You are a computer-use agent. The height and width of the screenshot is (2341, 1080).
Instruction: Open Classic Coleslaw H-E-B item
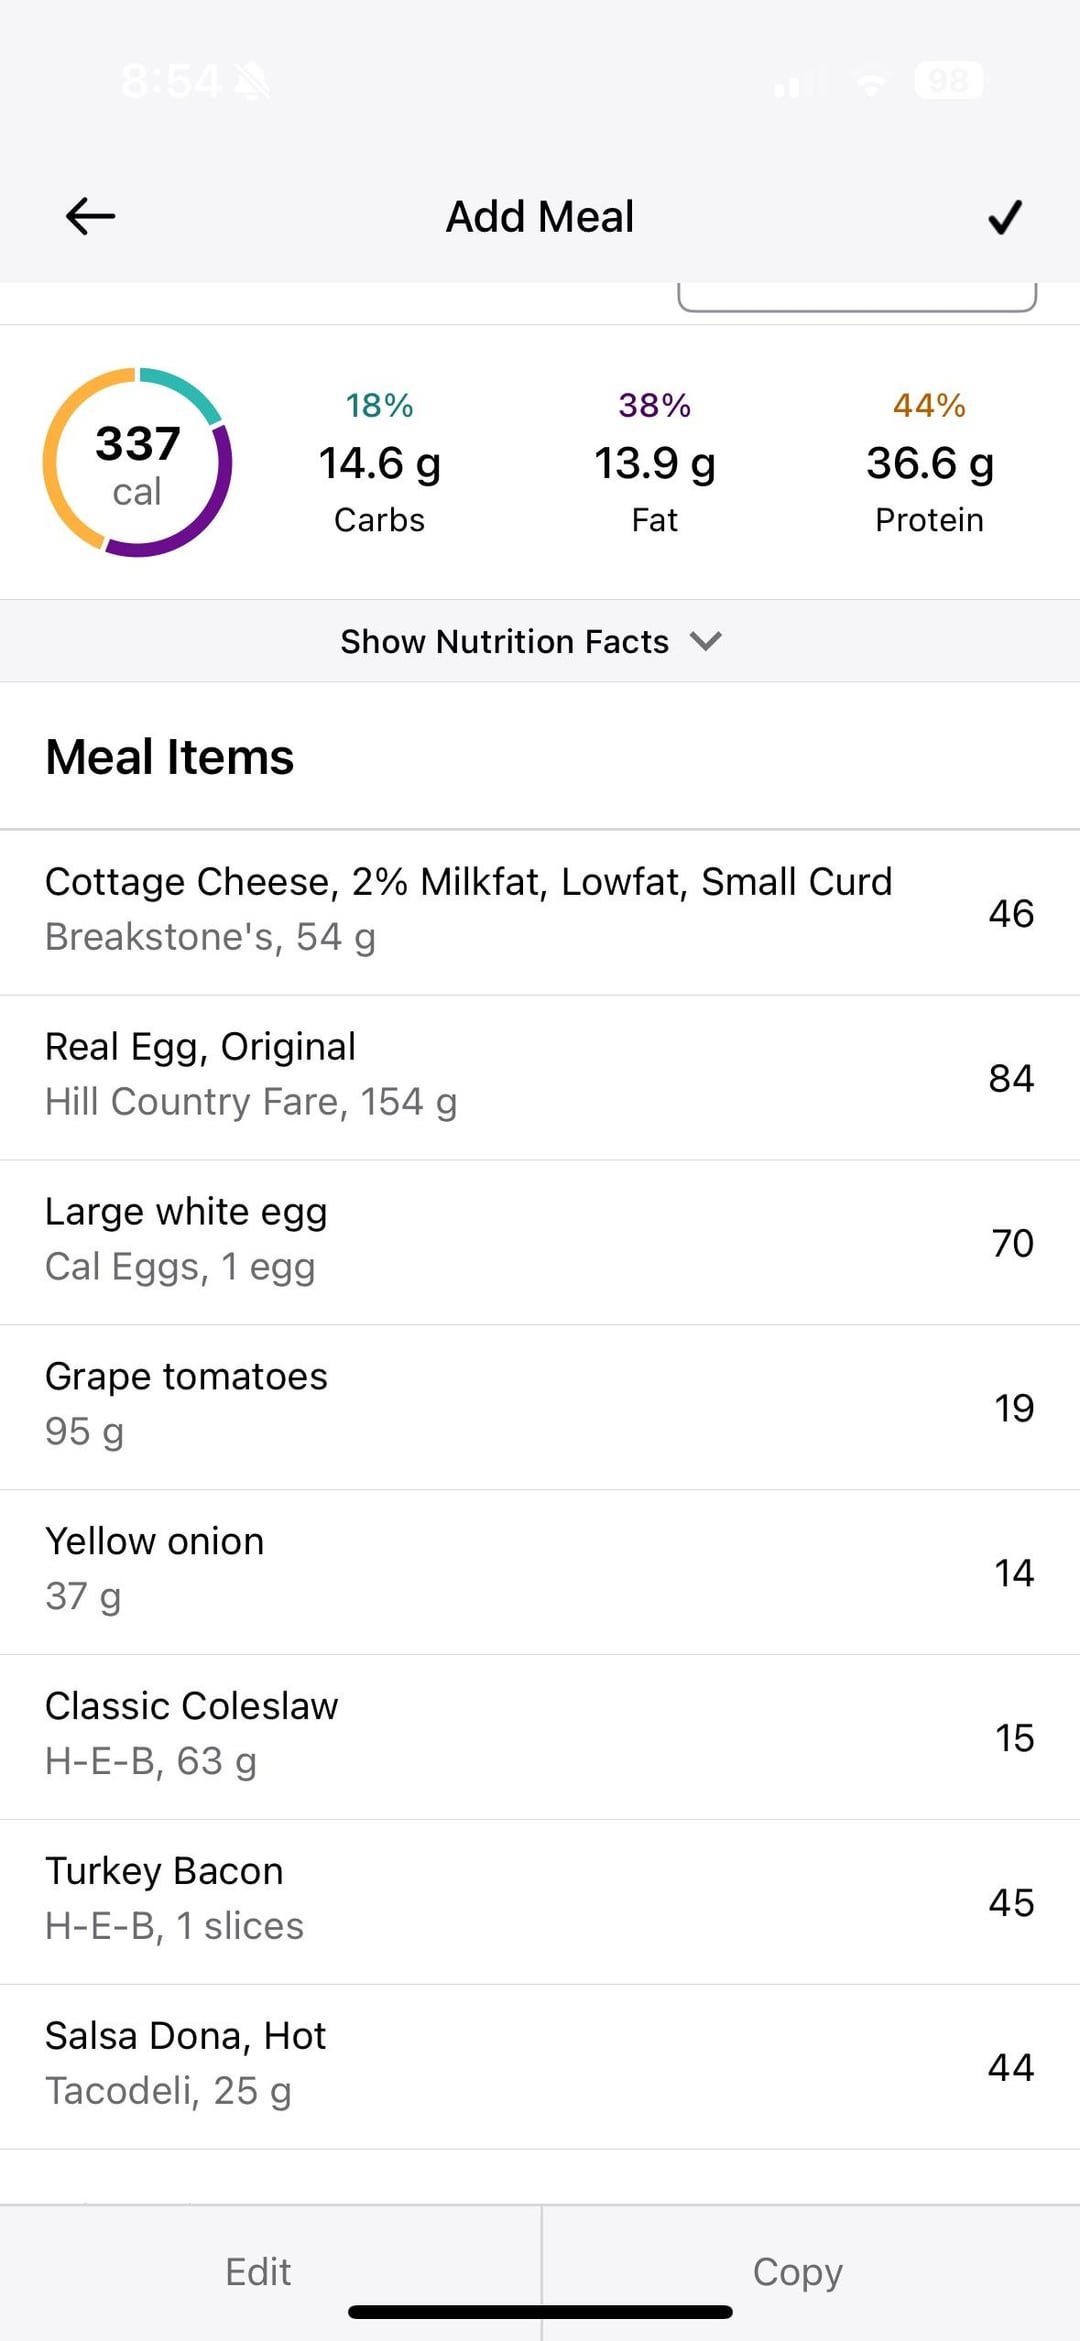[540, 1736]
